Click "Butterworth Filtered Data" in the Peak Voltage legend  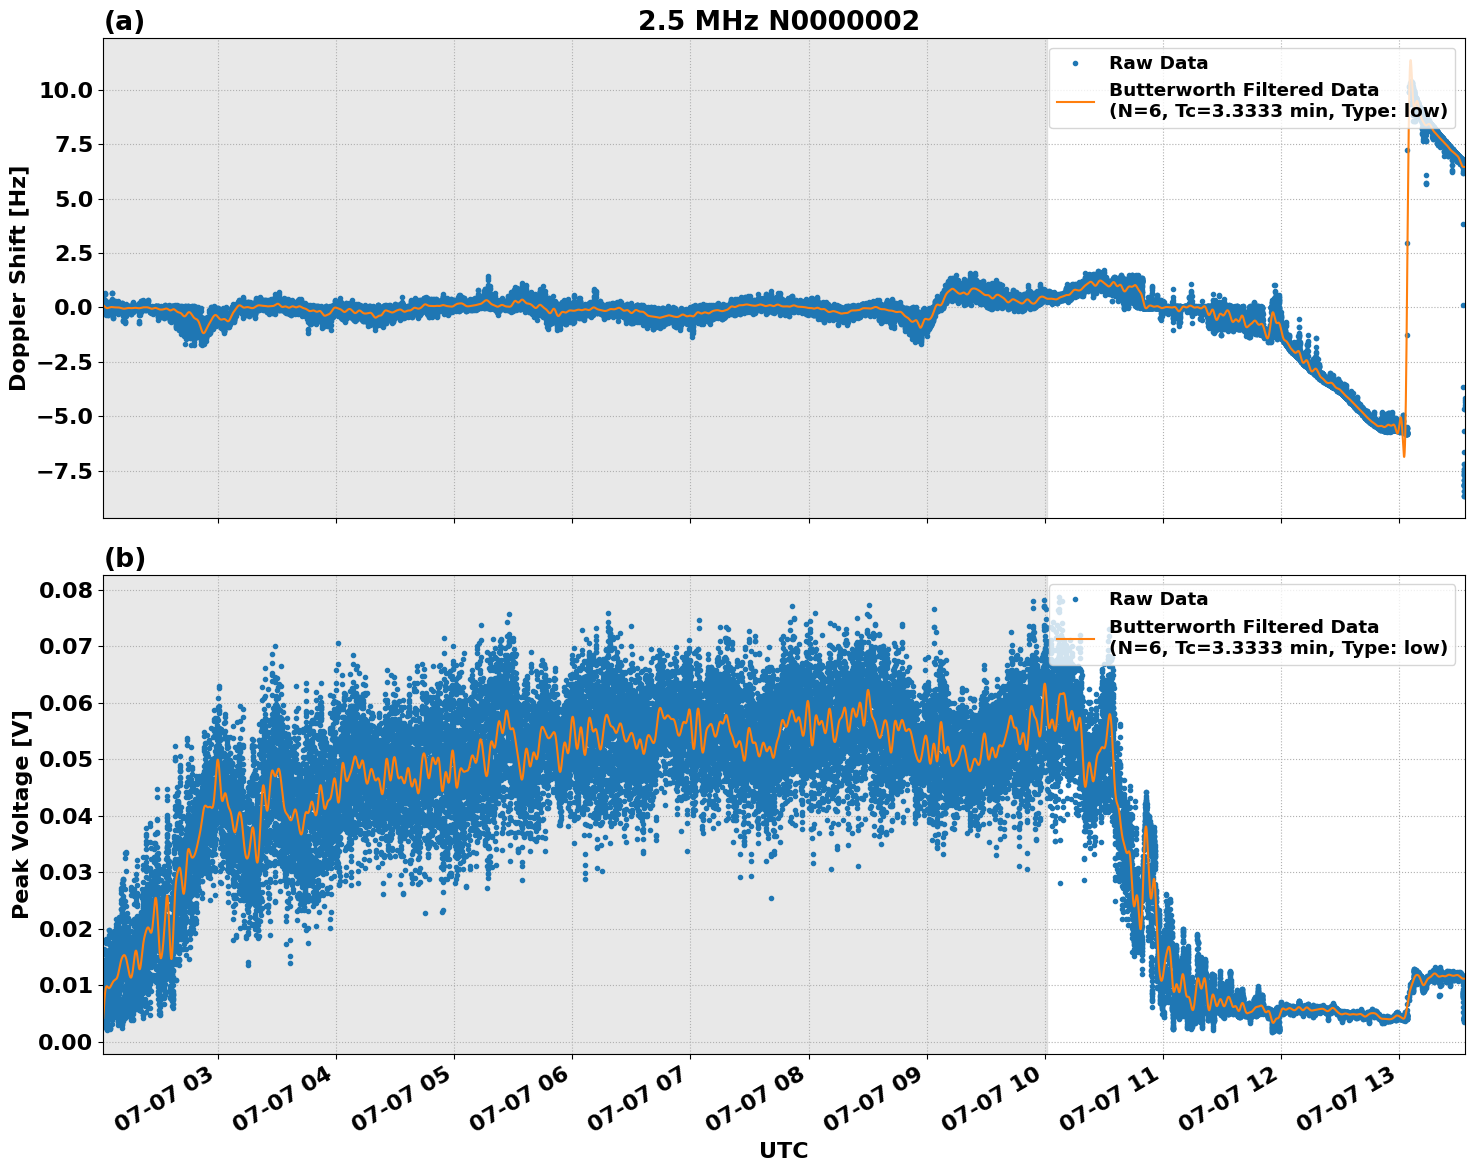pos(1244,626)
